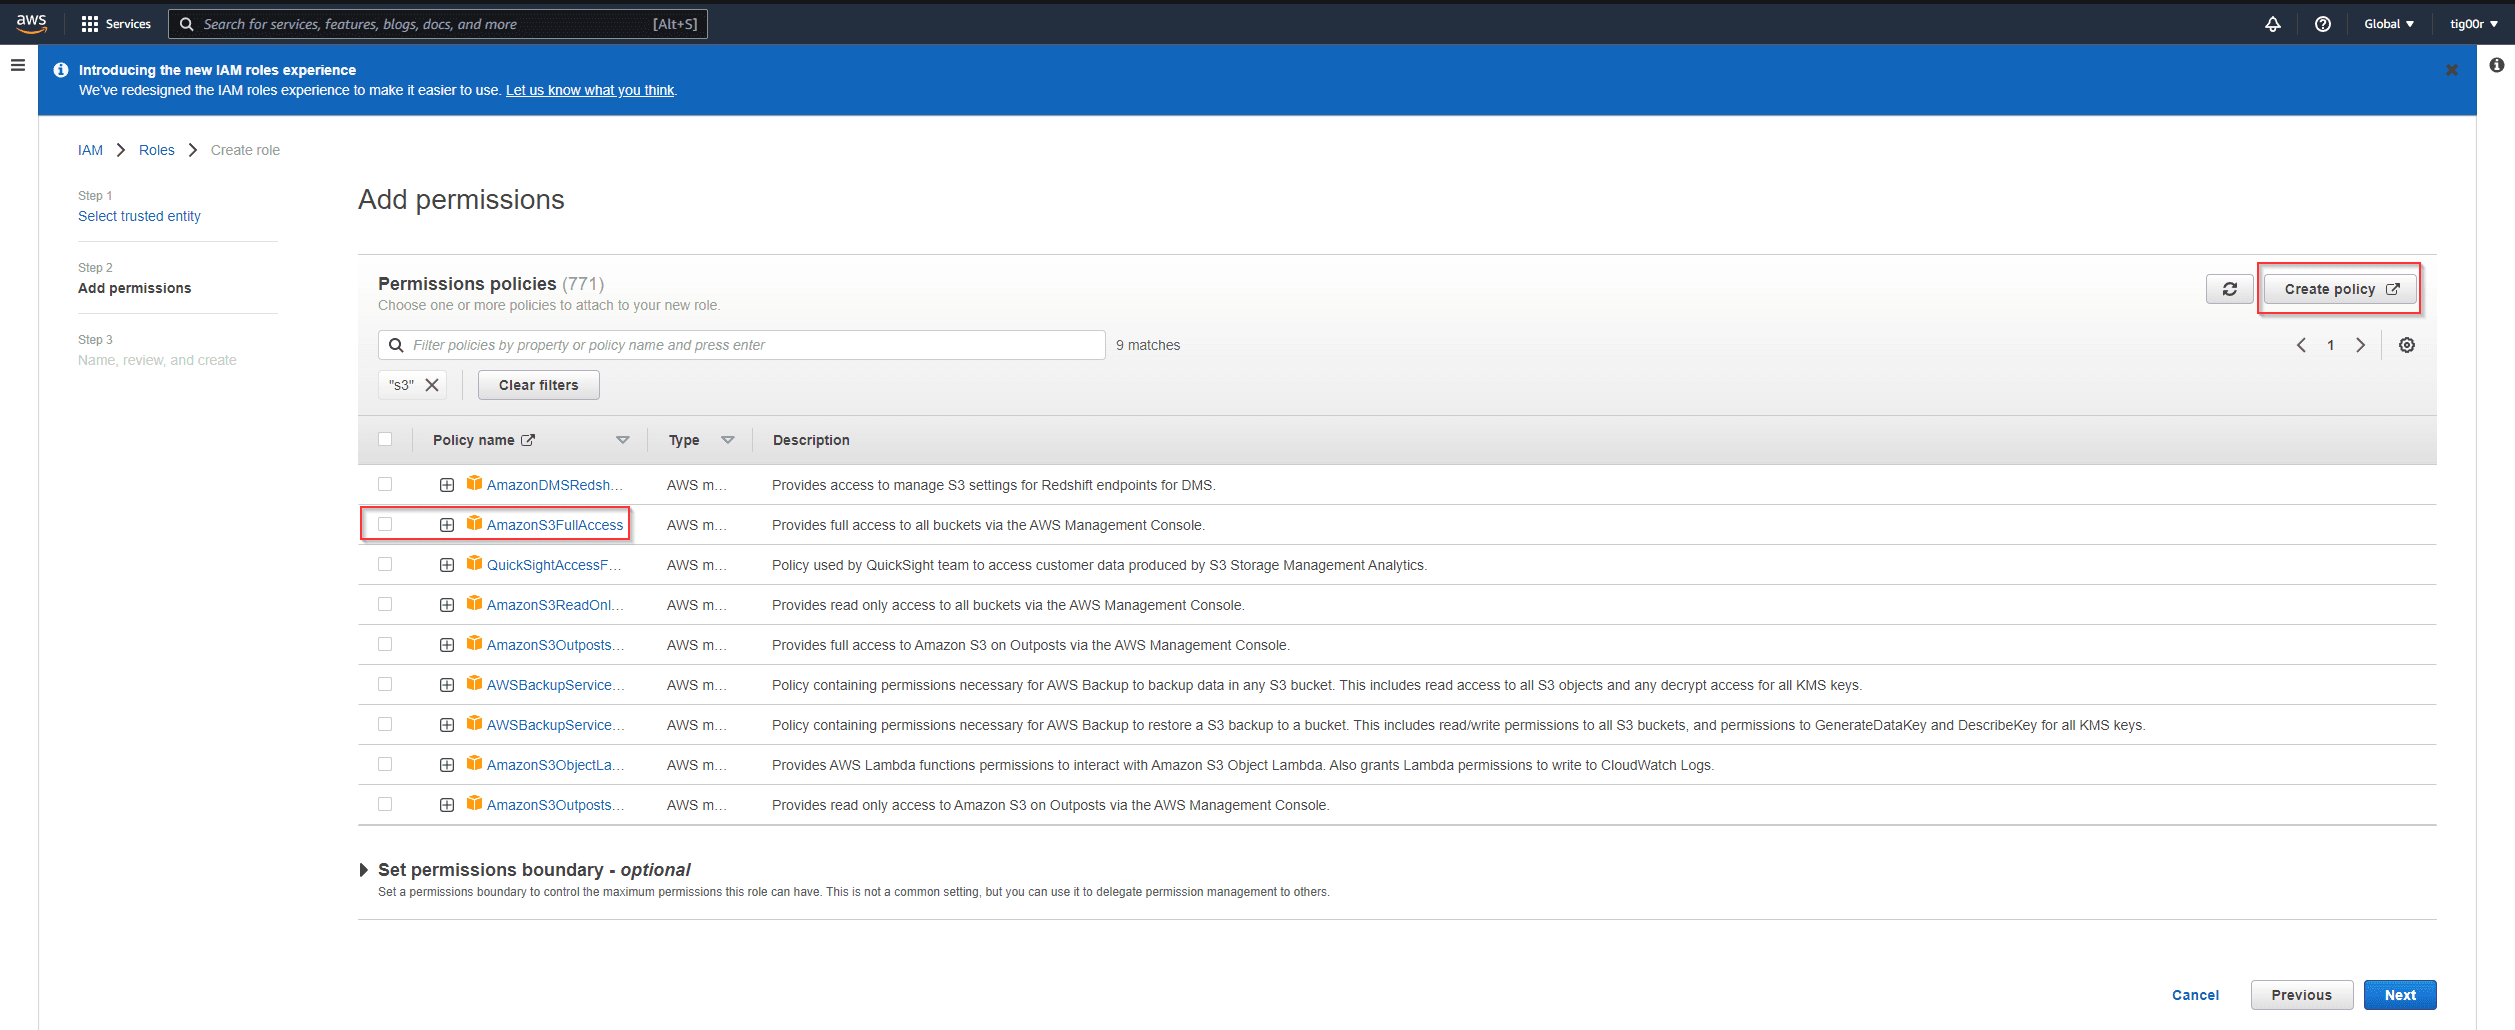
Task: Expand the AmazonS3FullAccess policy details
Action: (447, 525)
